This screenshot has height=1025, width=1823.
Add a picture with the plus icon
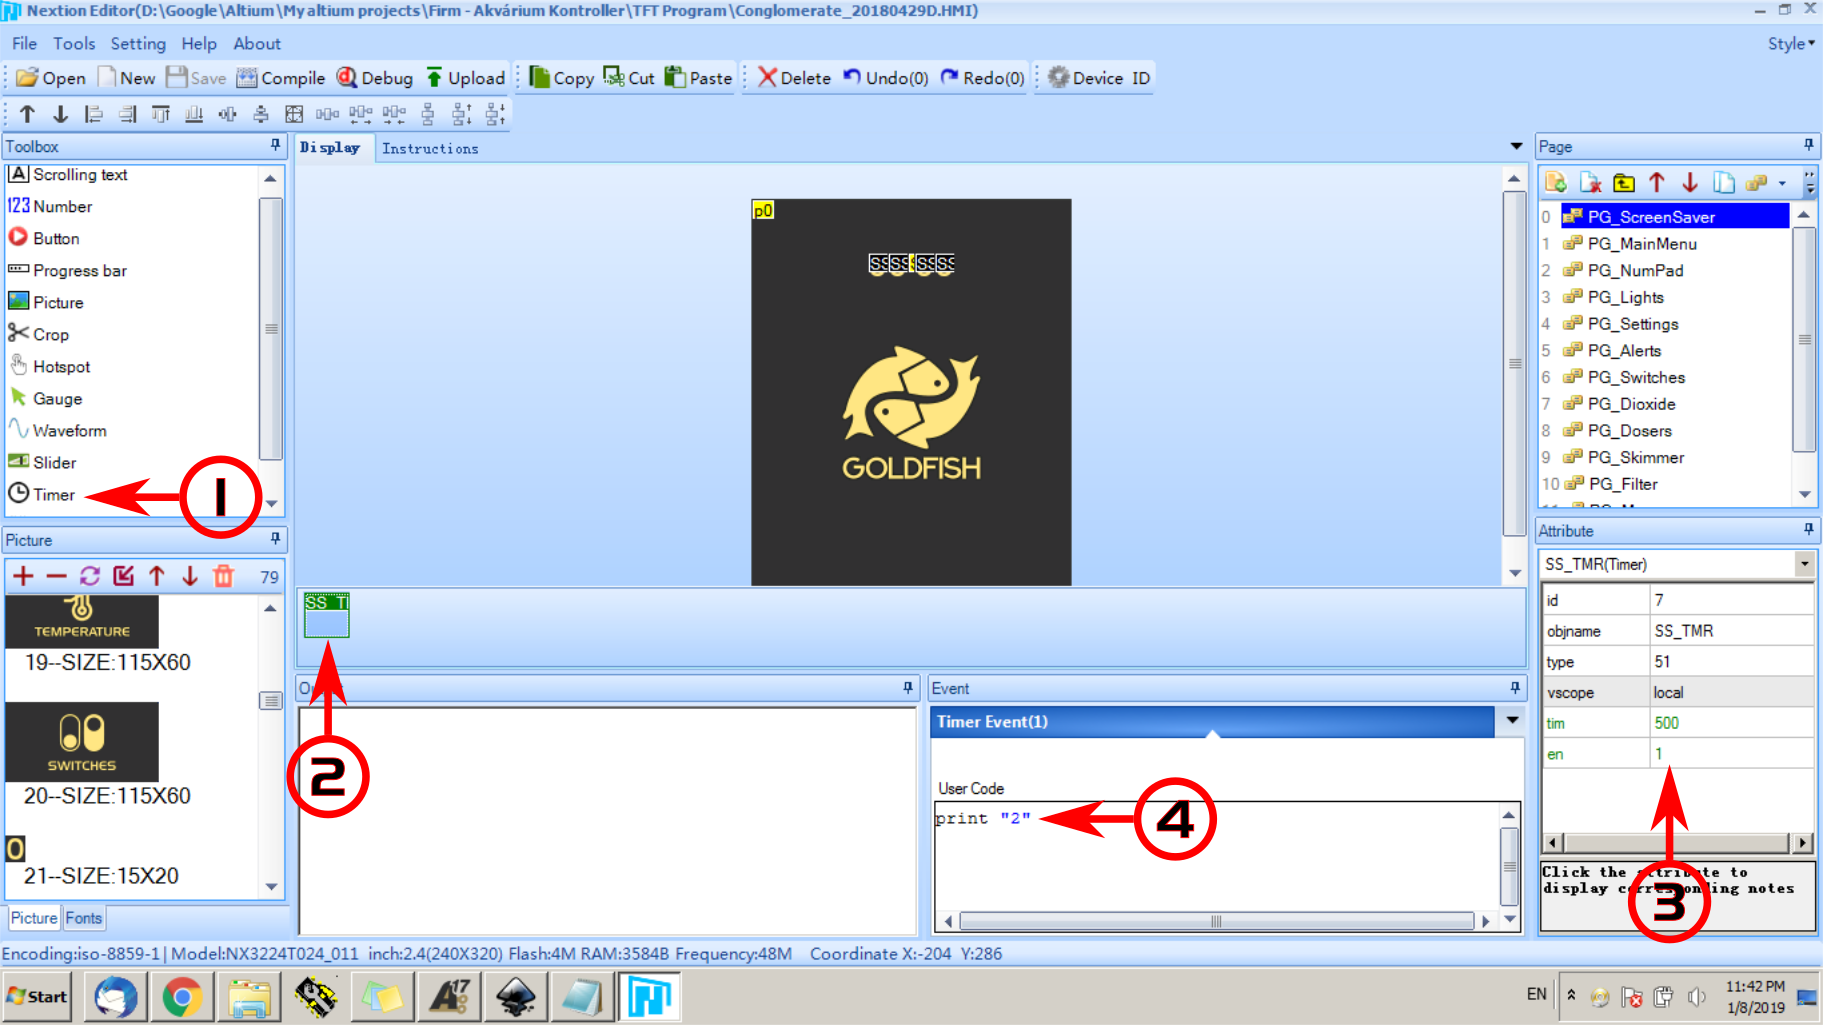pos(22,575)
